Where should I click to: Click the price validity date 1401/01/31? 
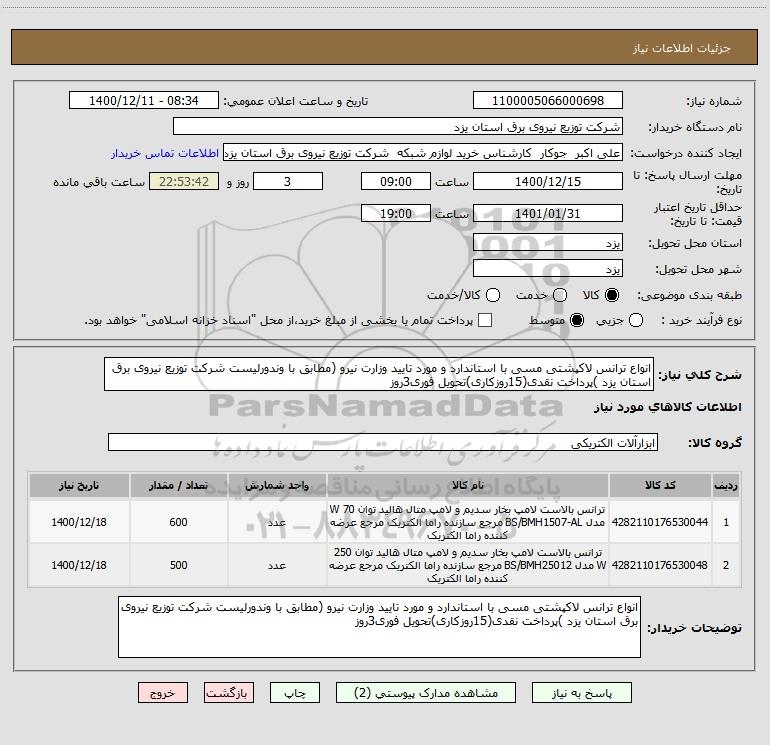548,213
